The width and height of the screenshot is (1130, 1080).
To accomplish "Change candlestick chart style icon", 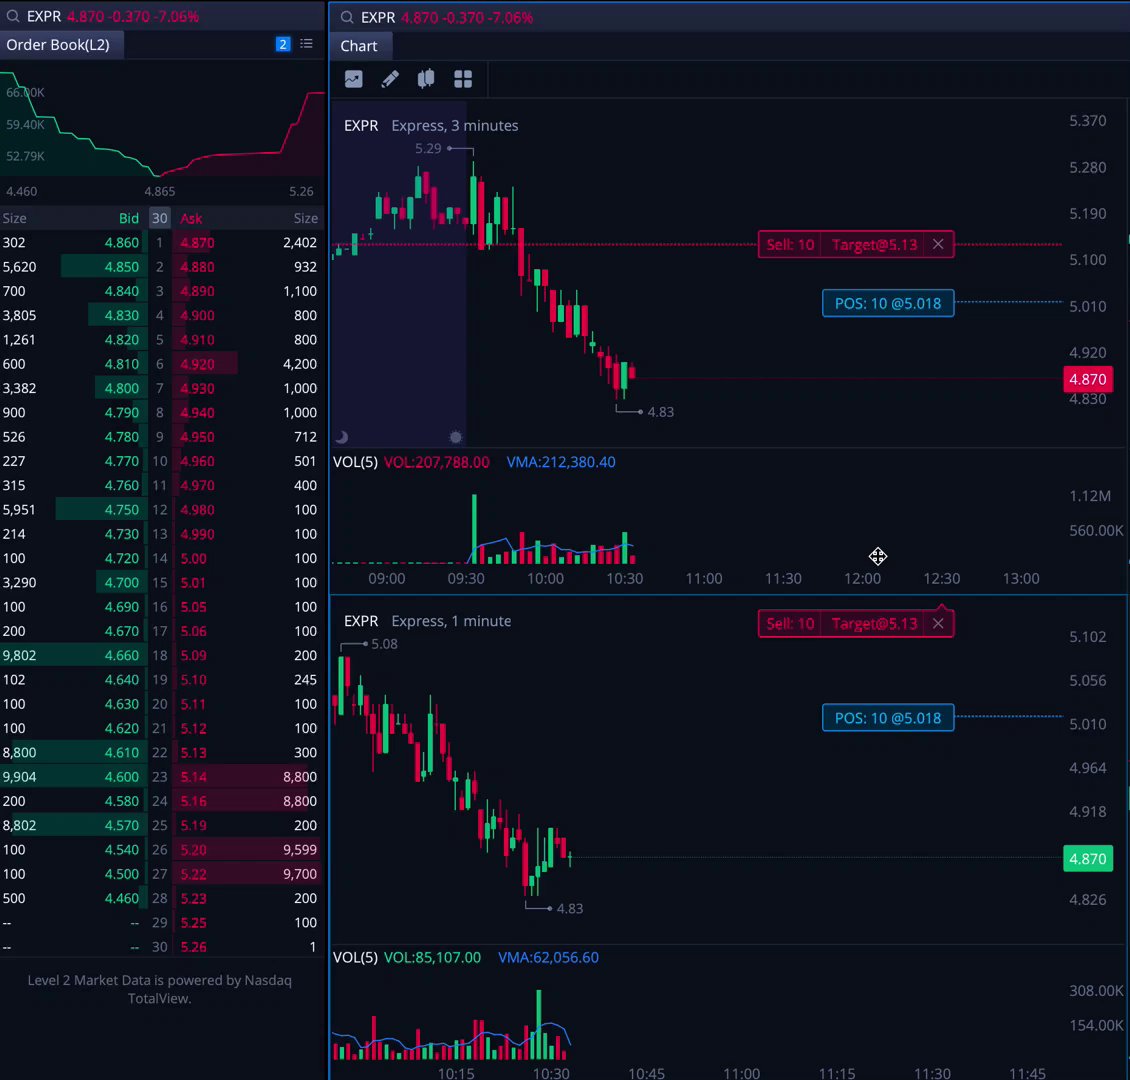I will [x=426, y=79].
